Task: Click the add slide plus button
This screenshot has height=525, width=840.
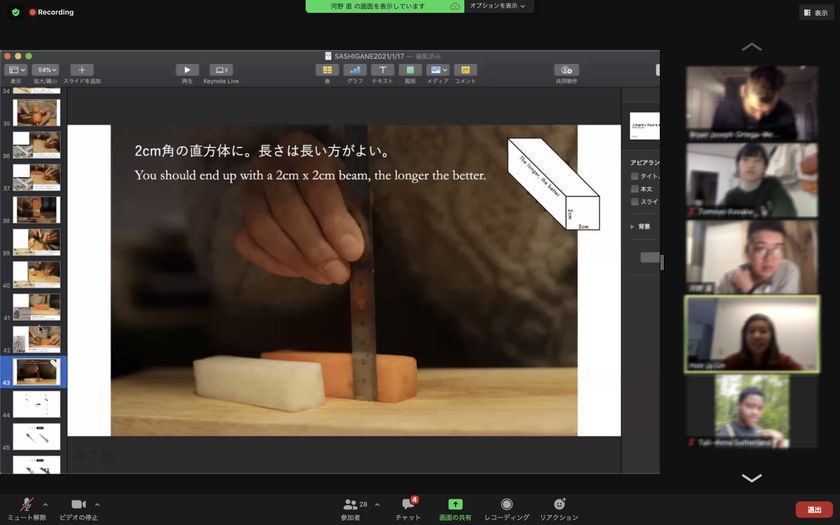Action: 83,70
